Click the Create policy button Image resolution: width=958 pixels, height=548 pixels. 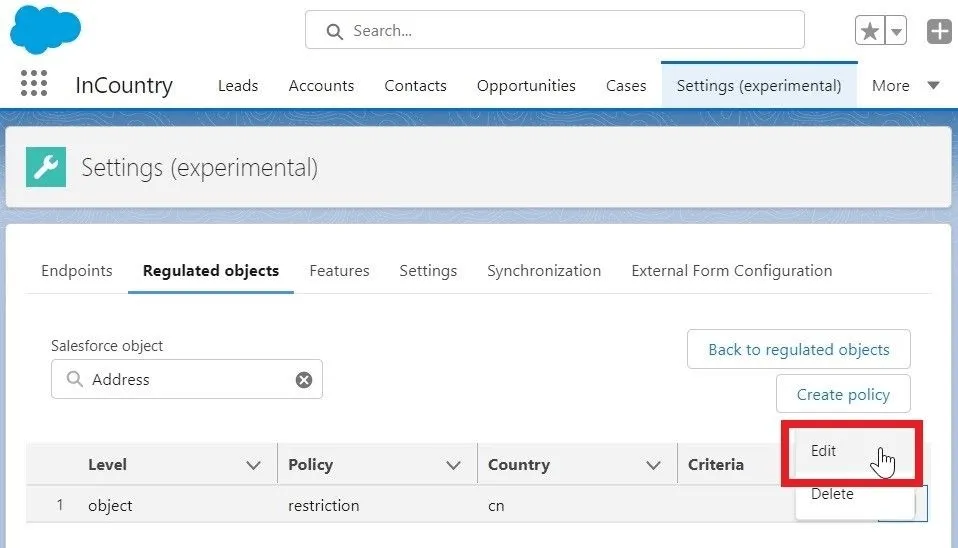point(842,395)
